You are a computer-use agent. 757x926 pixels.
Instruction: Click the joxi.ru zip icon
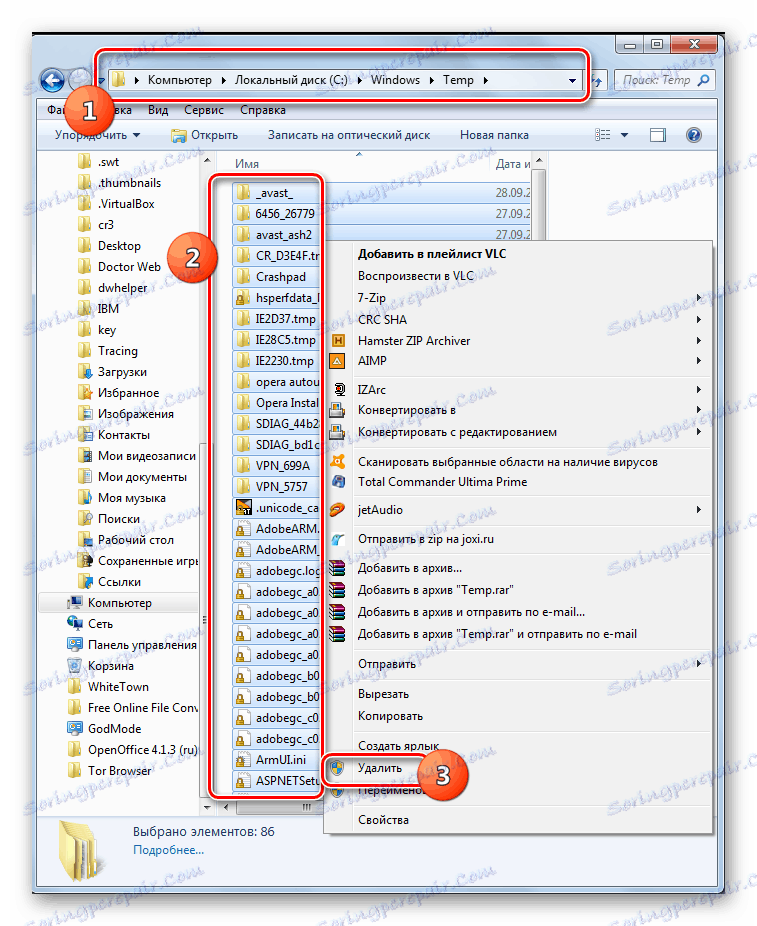(337, 539)
